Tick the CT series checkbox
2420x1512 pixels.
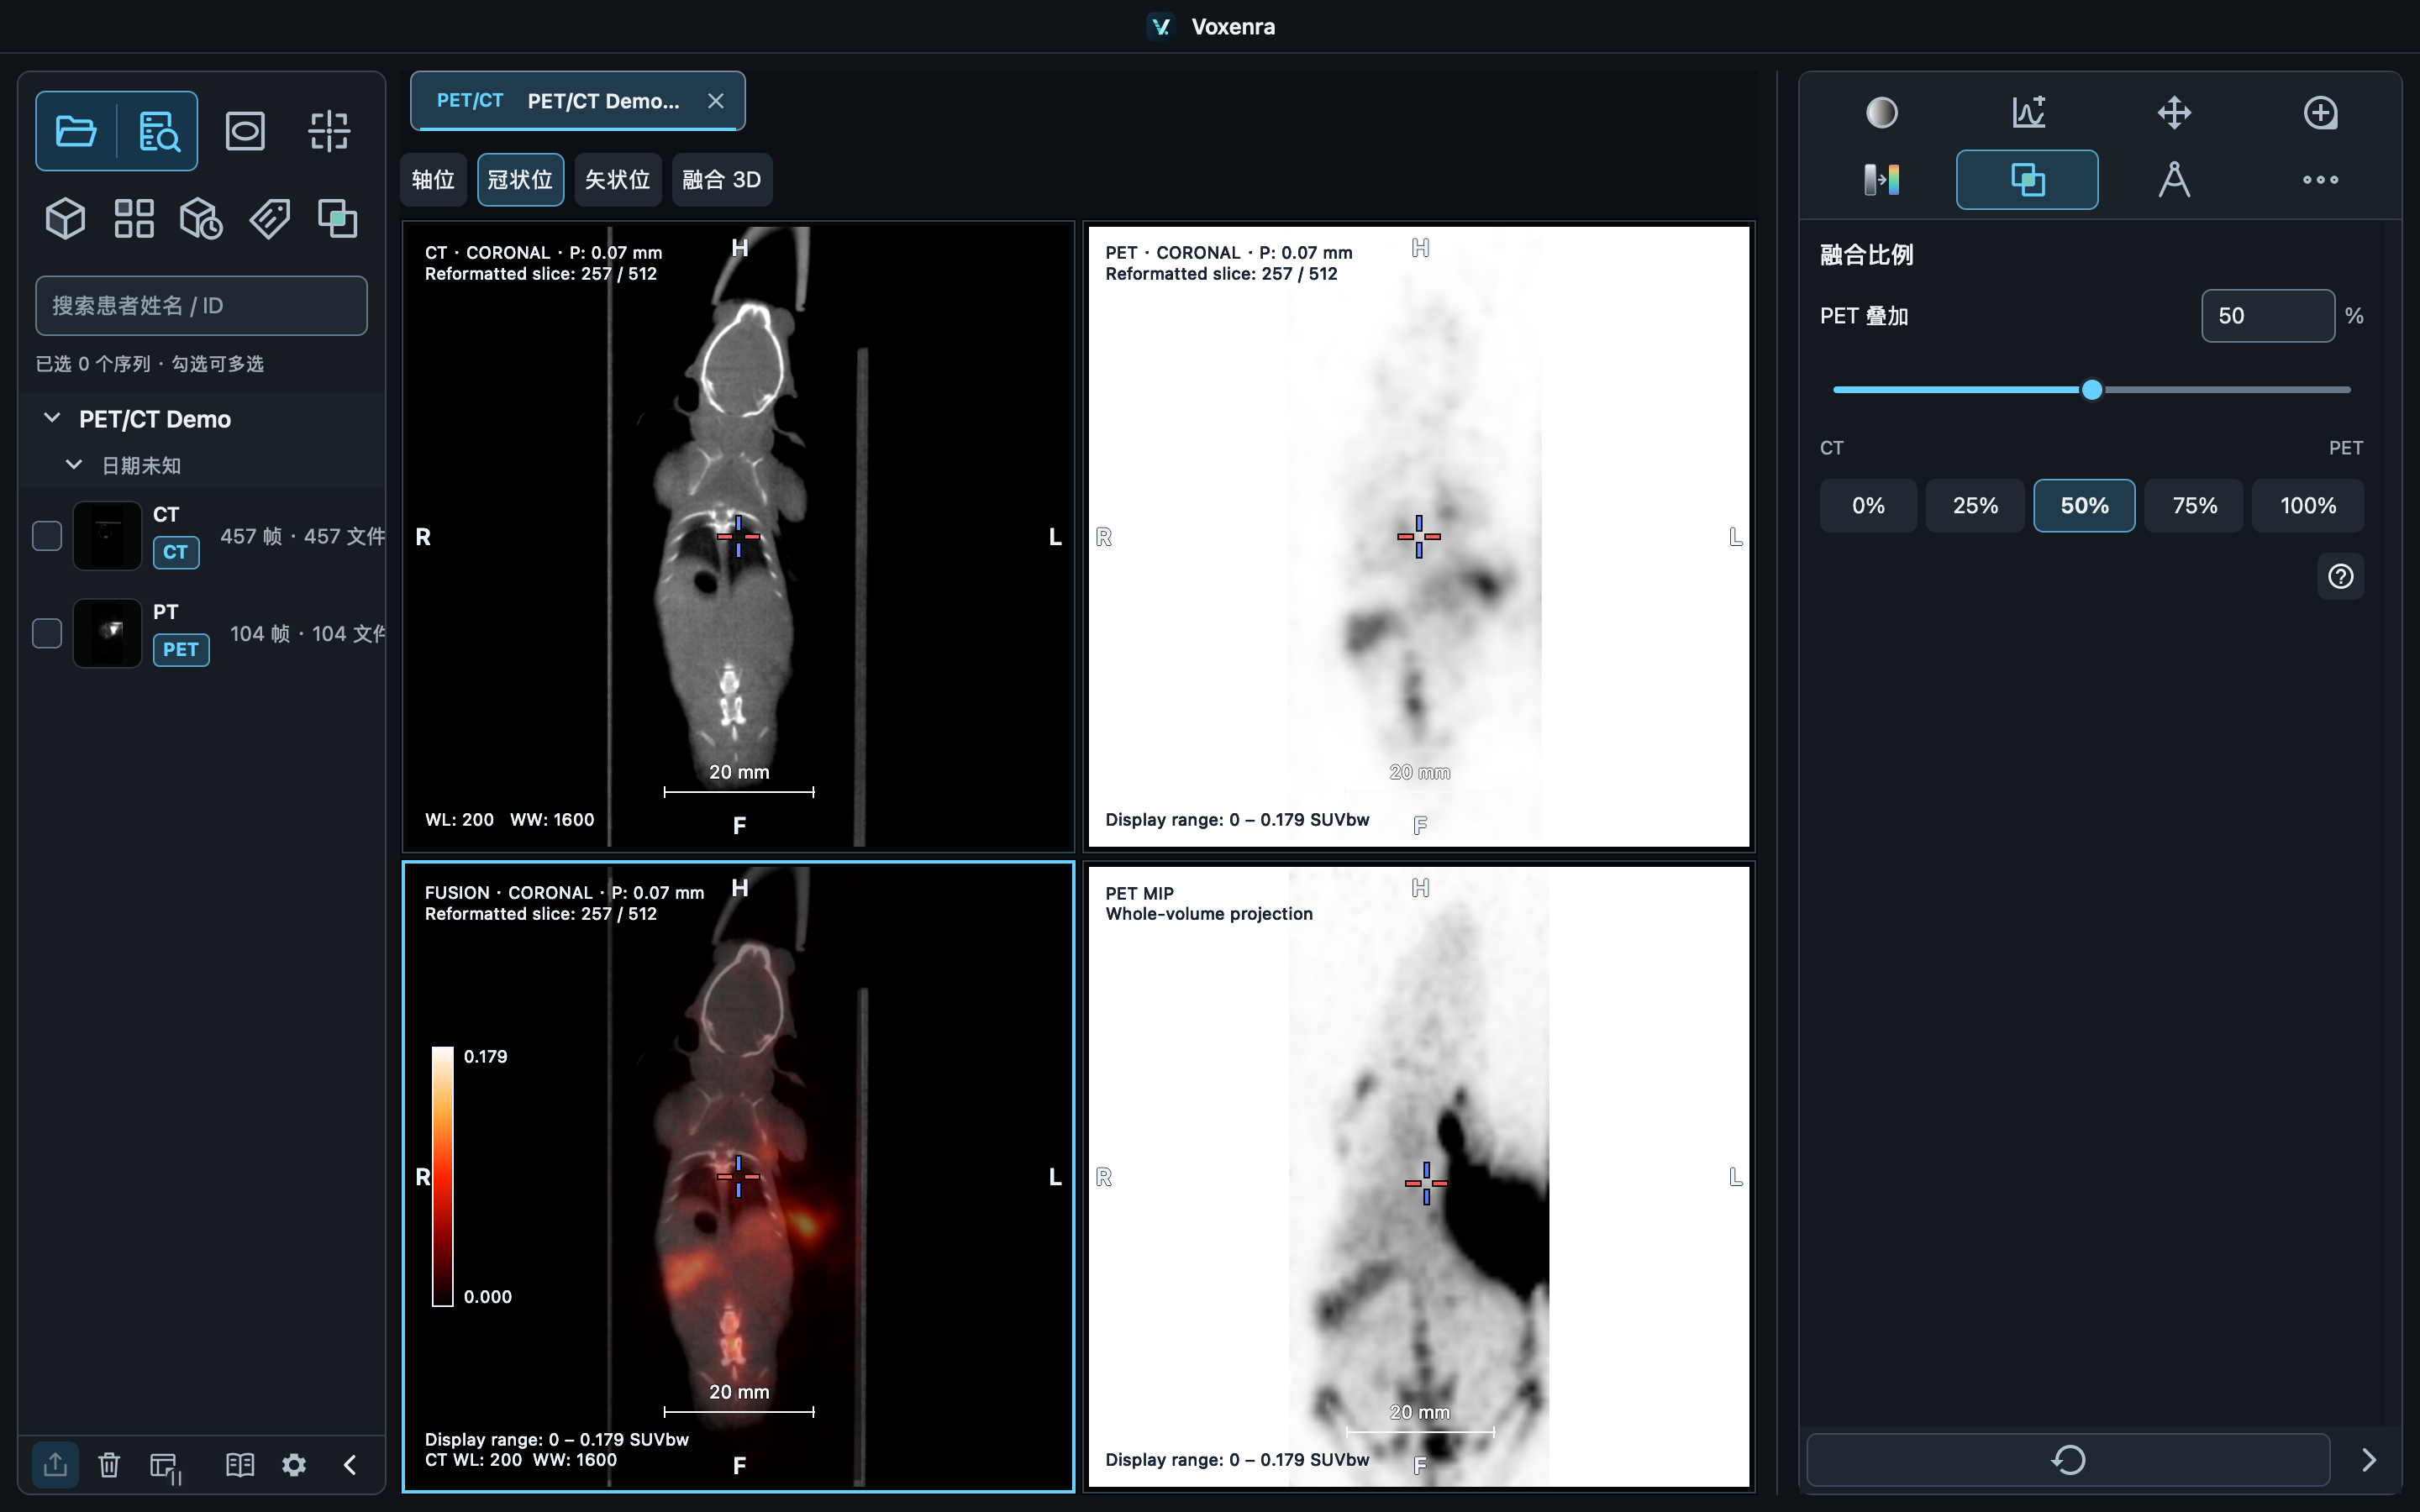click(x=47, y=536)
